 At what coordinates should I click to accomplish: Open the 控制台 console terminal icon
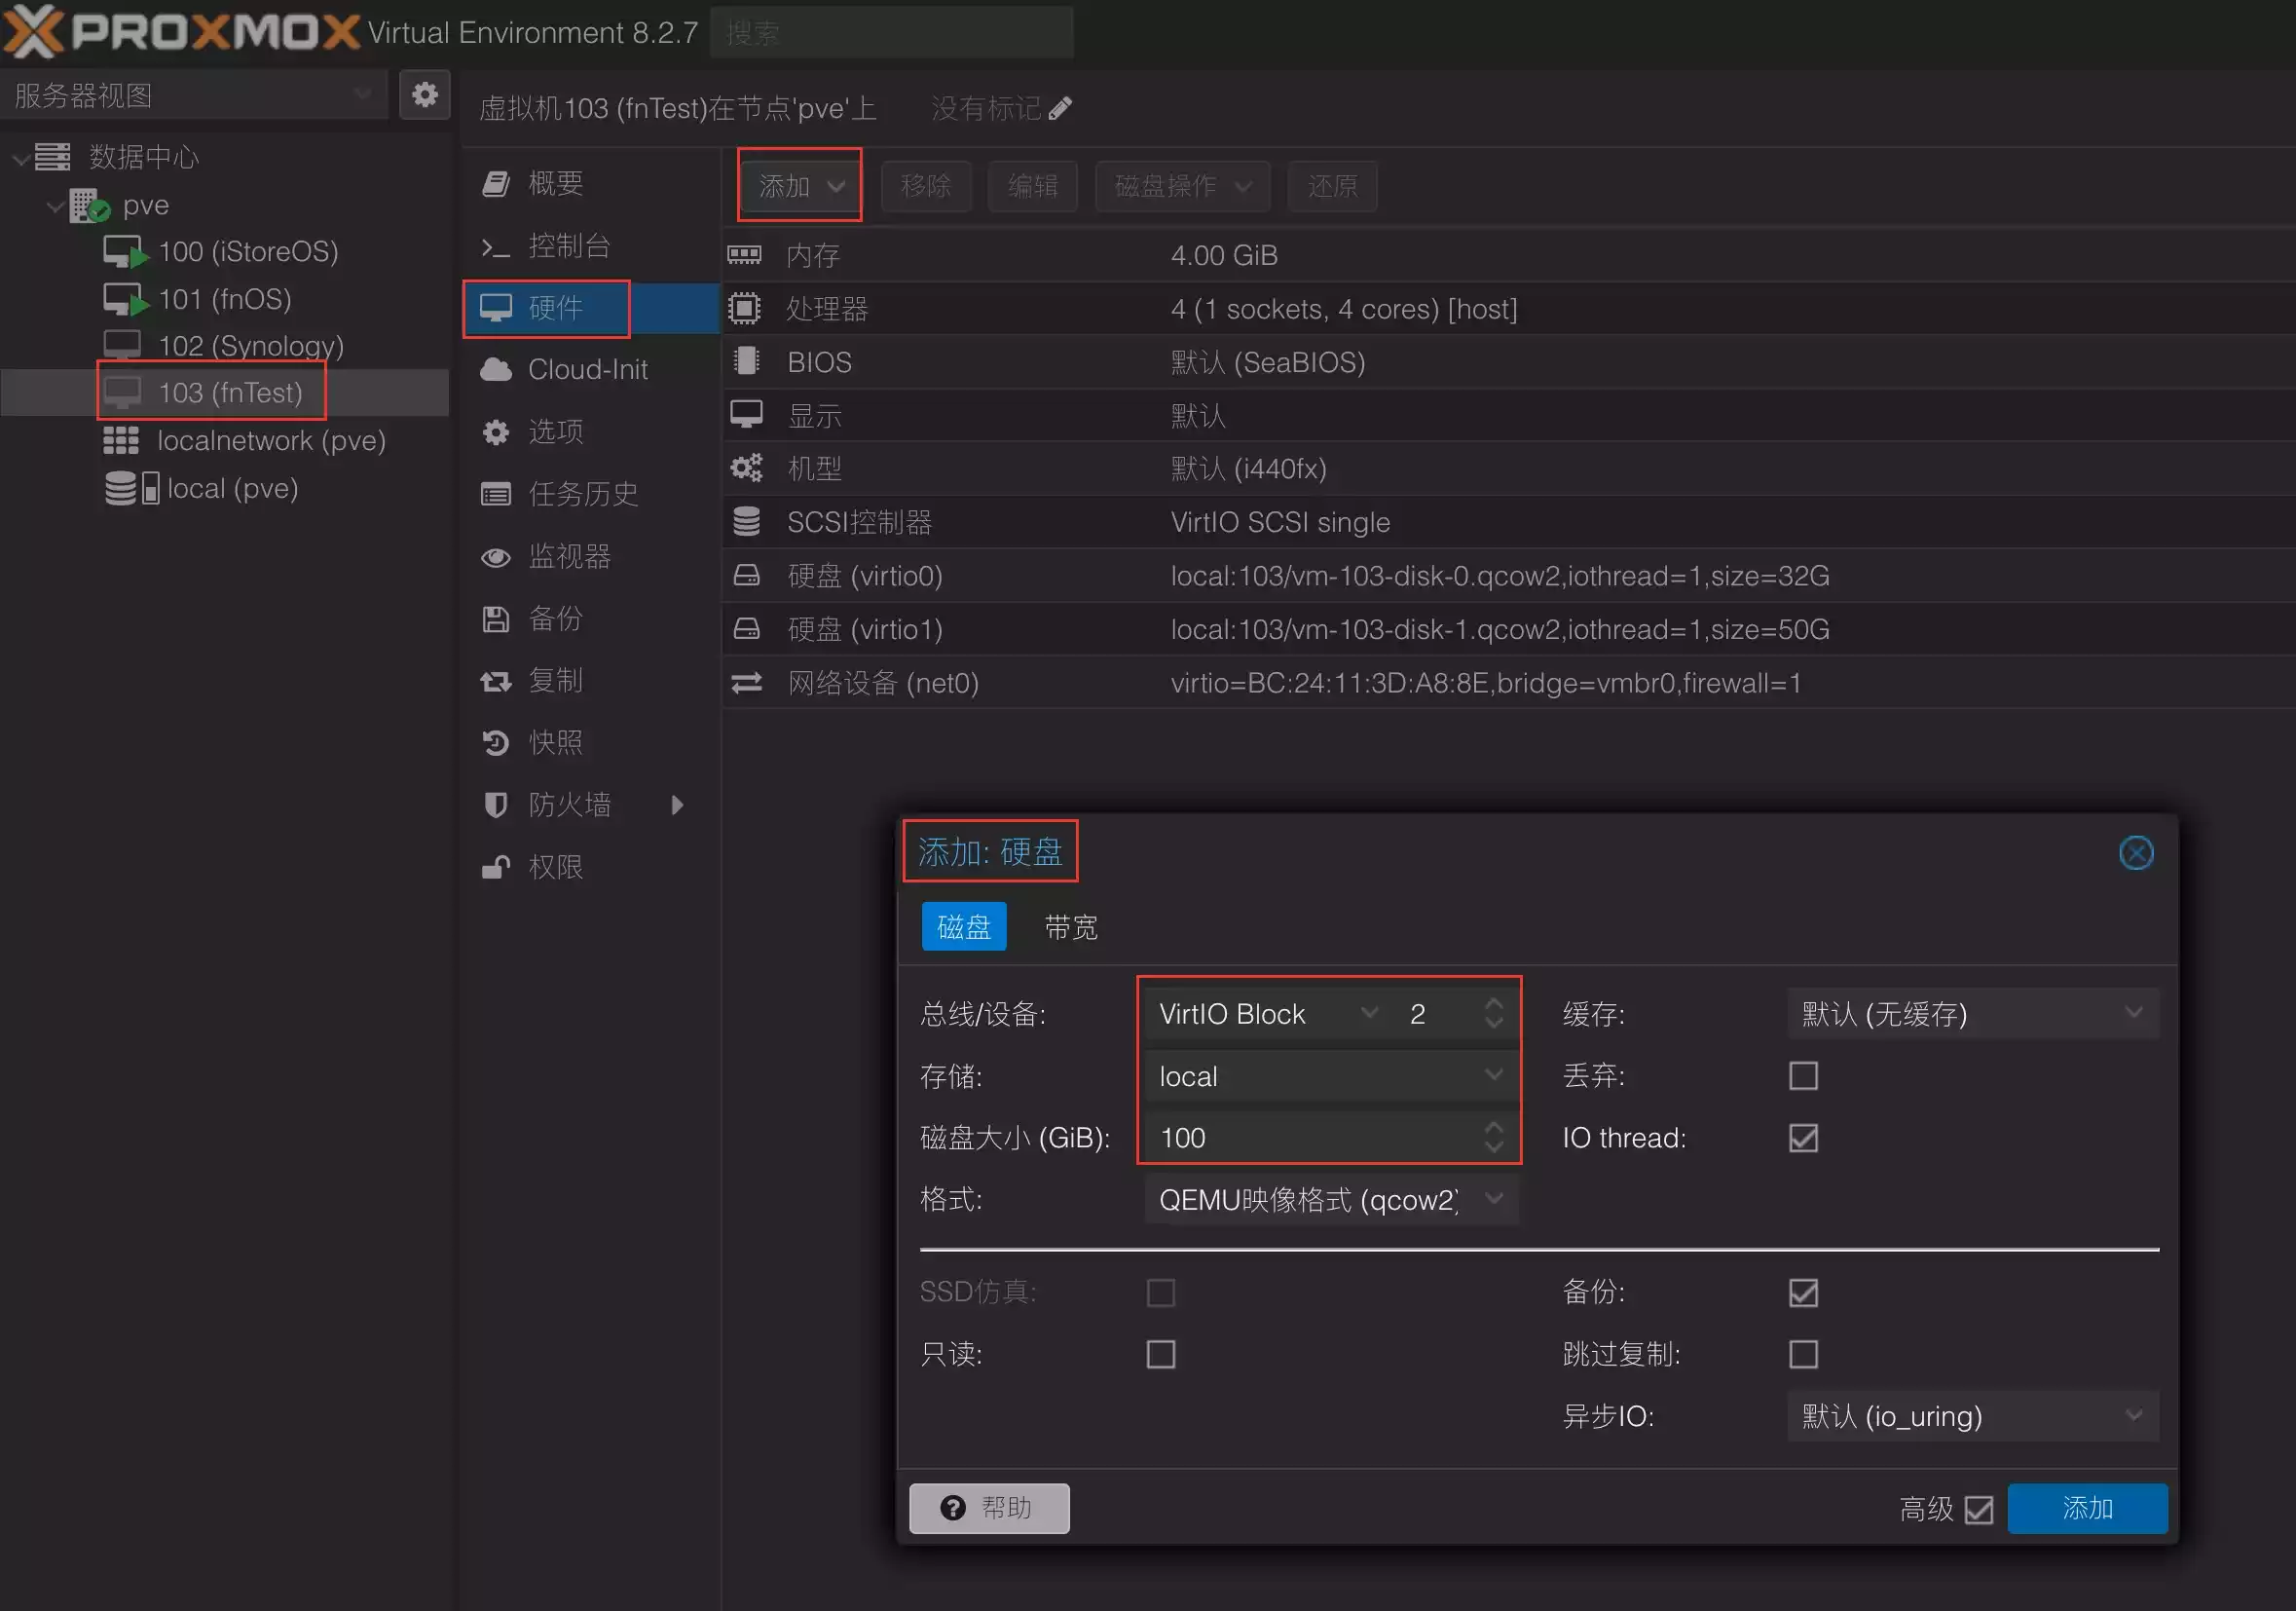[x=496, y=246]
